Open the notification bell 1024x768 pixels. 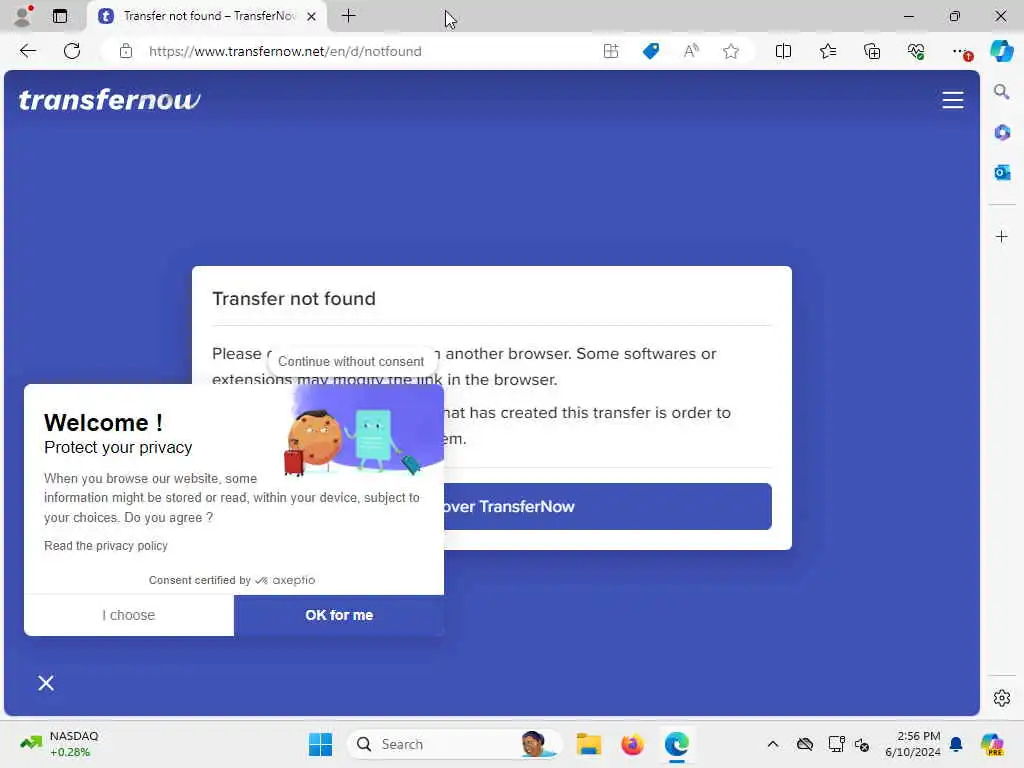point(956,744)
